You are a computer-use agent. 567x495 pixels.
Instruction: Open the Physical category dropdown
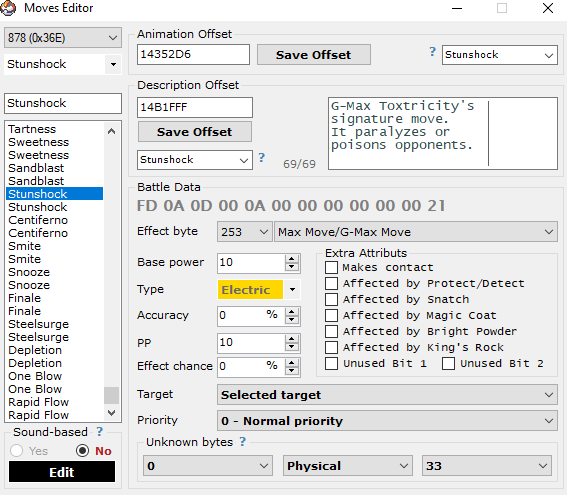pos(348,466)
